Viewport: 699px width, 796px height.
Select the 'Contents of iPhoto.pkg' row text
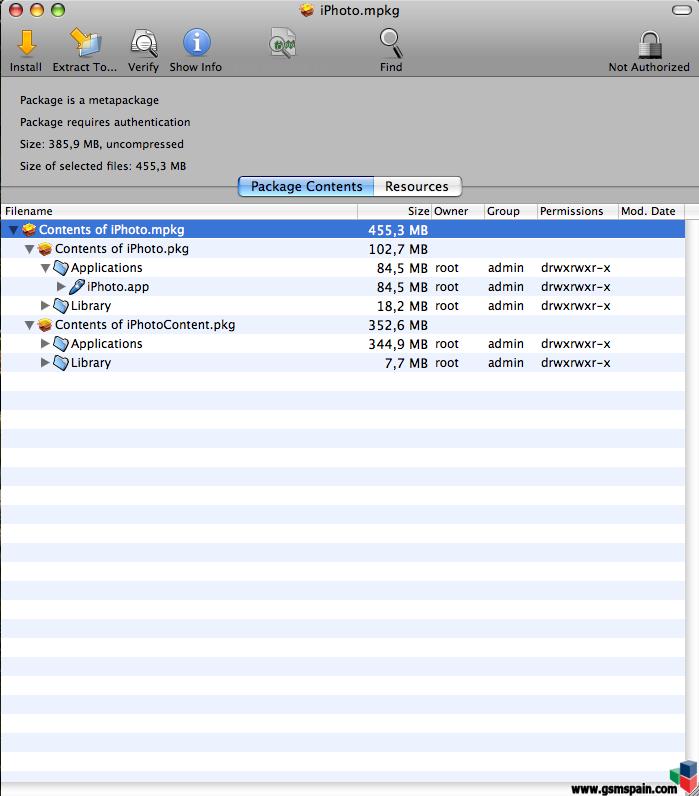(122, 249)
